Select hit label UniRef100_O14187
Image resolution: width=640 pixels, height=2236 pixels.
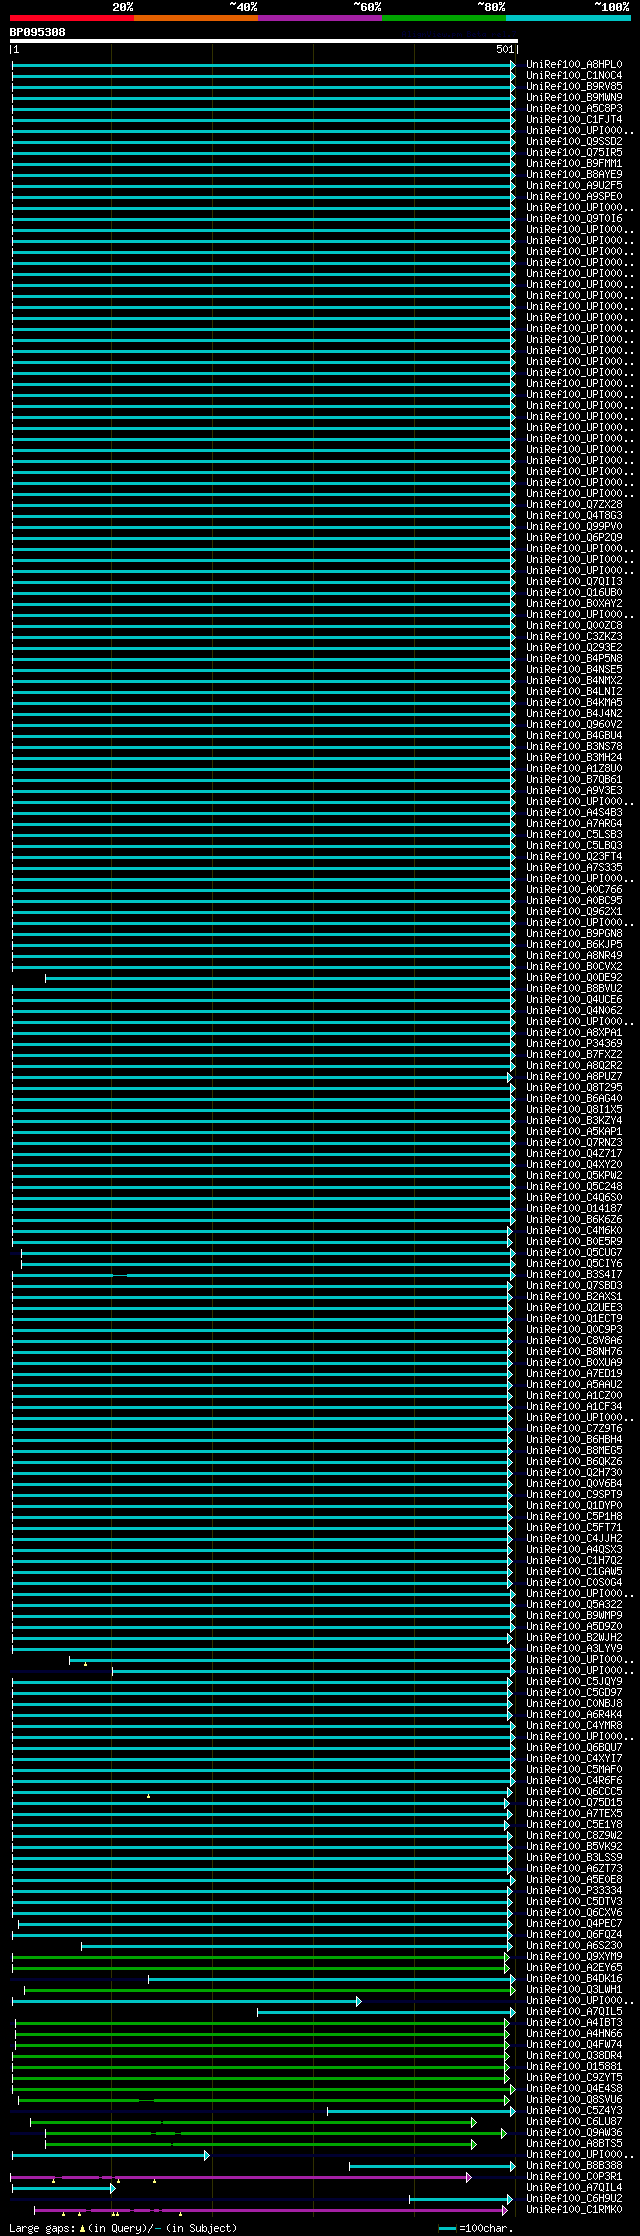[x=574, y=1208]
